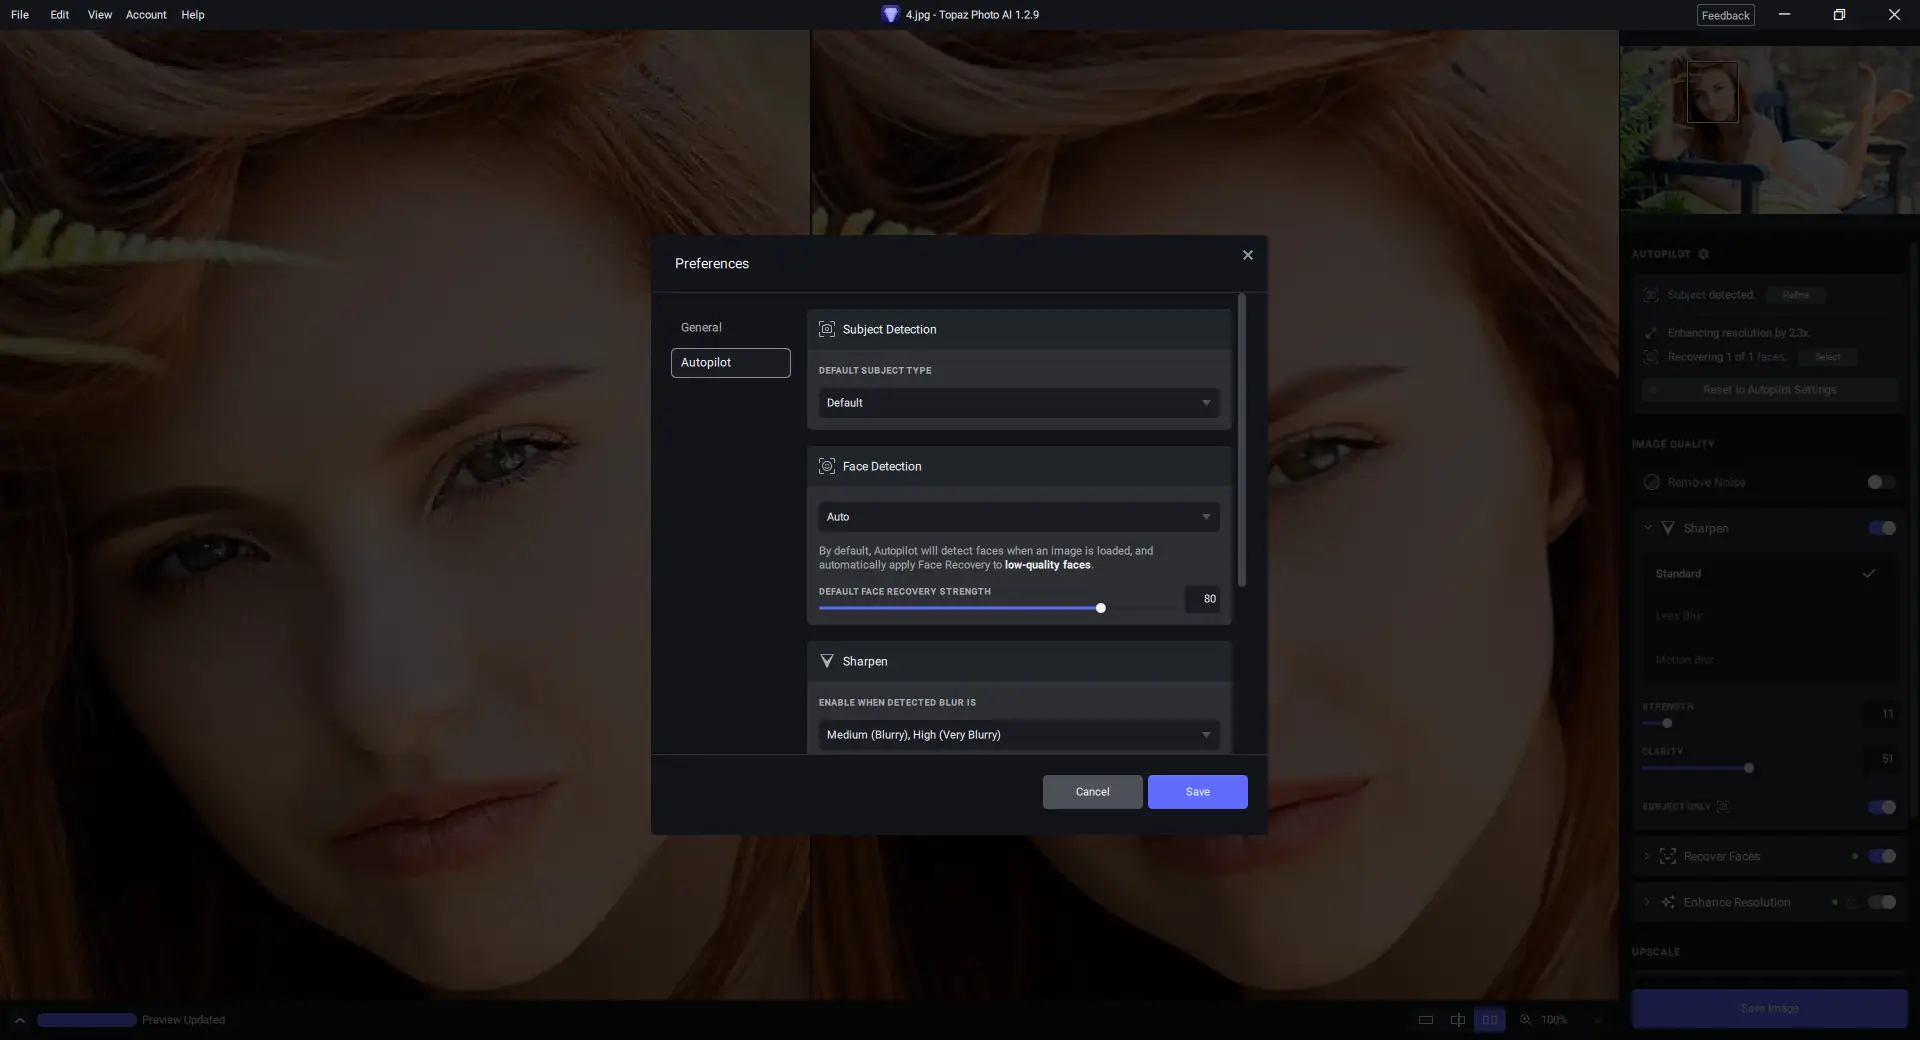This screenshot has width=1920, height=1040.
Task: Toggle the Enhance Resolution switch
Action: (x=1881, y=902)
